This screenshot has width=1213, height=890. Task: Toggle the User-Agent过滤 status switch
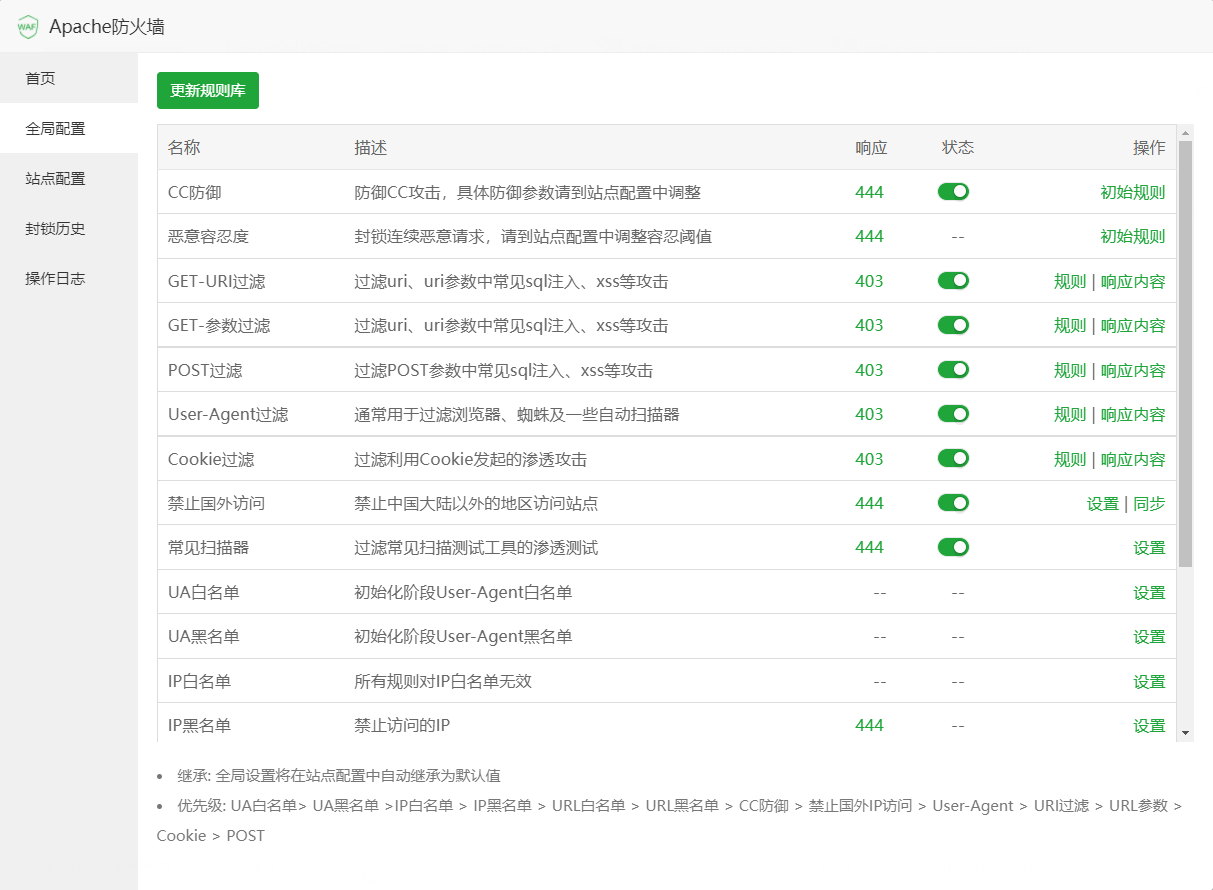[953, 414]
